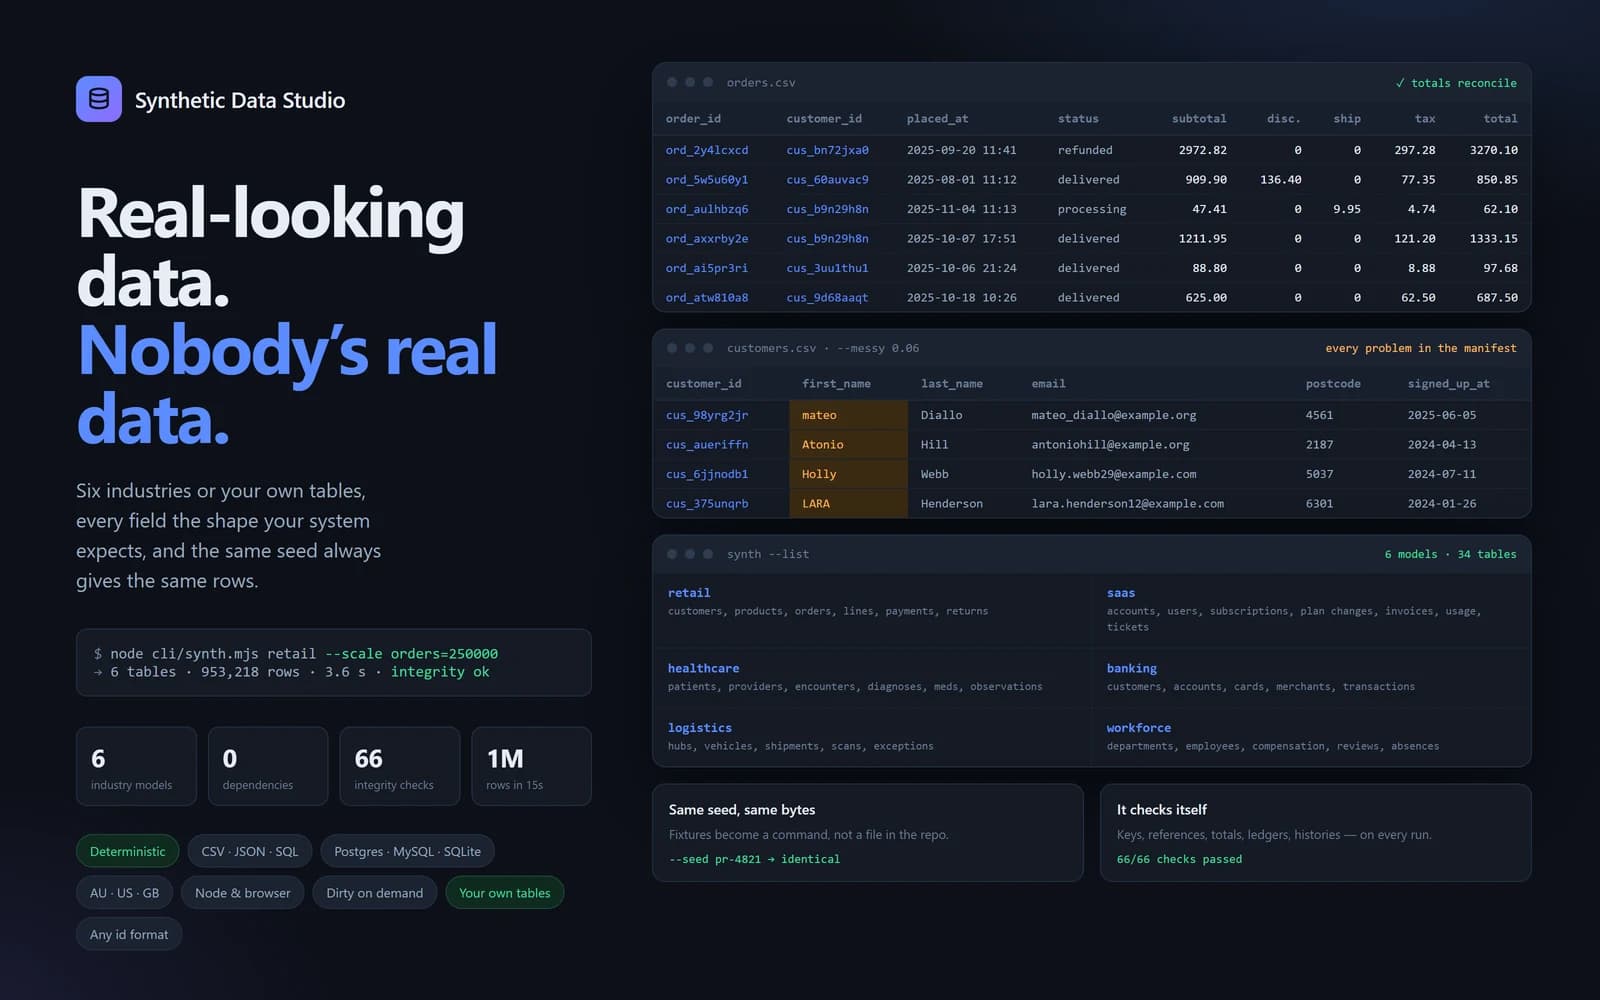Click 'every problem in the manifest' label
This screenshot has height=1000, width=1600.
pyautogui.click(x=1421, y=348)
